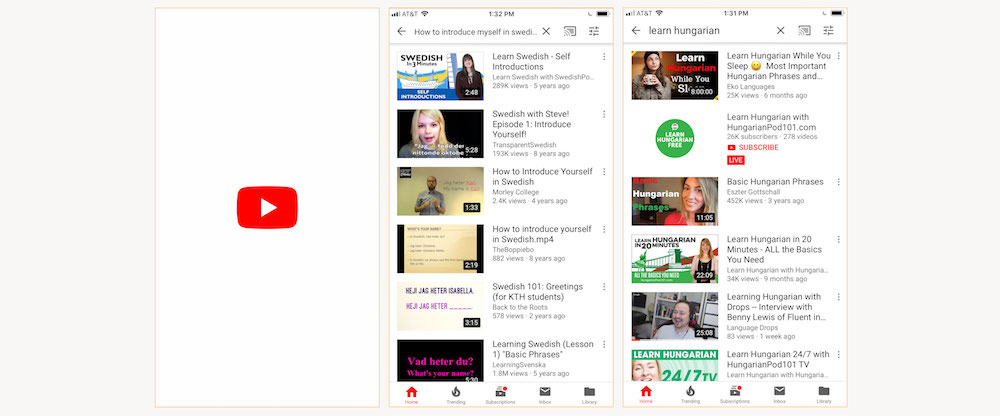Tap the cast icon in the Swedish search bar
This screenshot has height=416, width=1000.
[570, 31]
